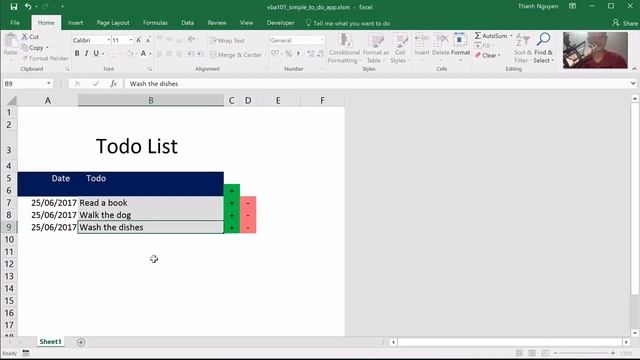Click the Select All corner triangle
Viewport: 640px width, 360px height.
click(x=12, y=100)
